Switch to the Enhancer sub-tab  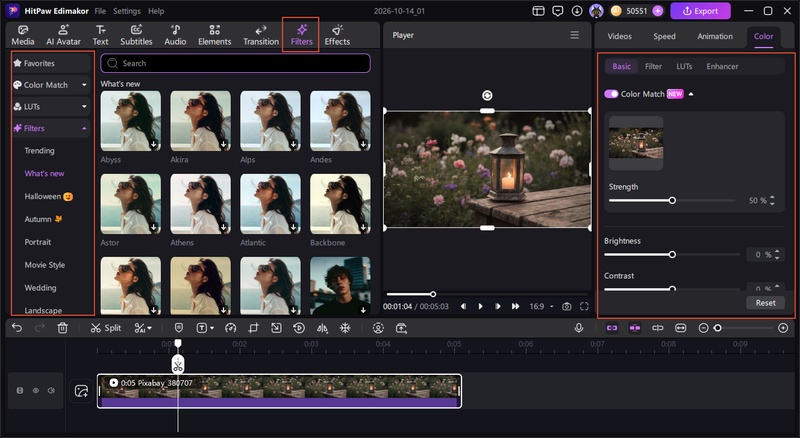(722, 66)
